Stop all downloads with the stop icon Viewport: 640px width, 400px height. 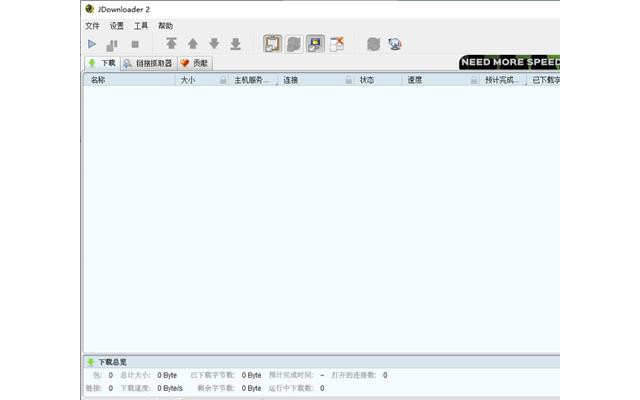click(135, 44)
